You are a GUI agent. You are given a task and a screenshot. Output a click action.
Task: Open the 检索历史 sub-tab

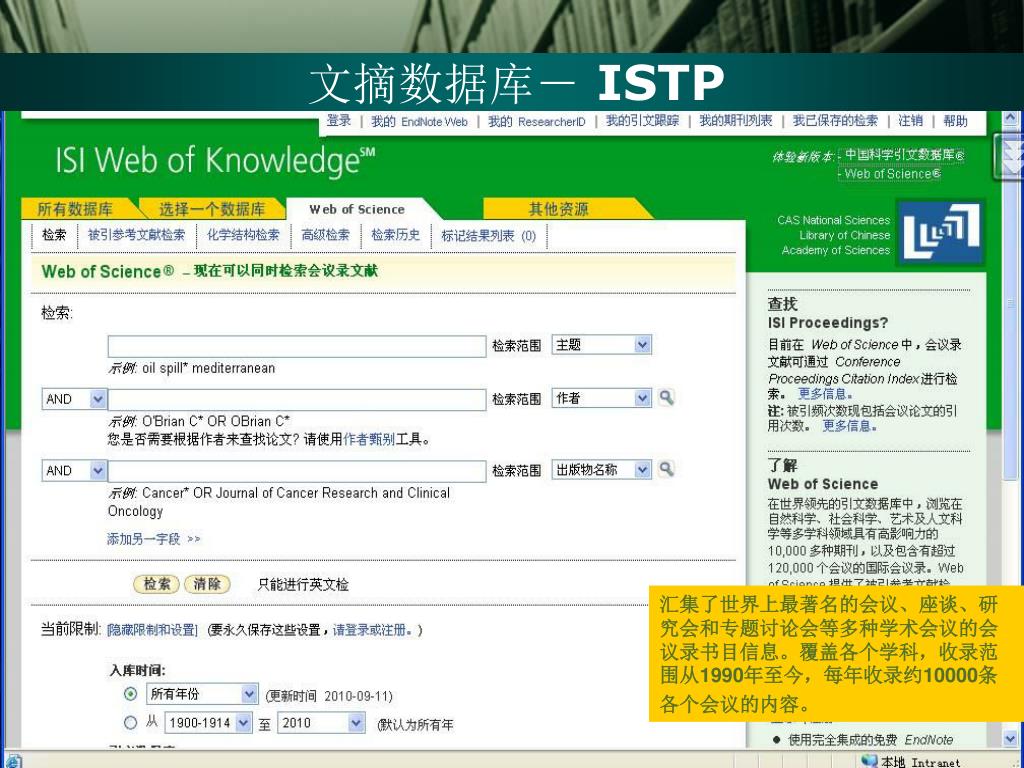395,234
